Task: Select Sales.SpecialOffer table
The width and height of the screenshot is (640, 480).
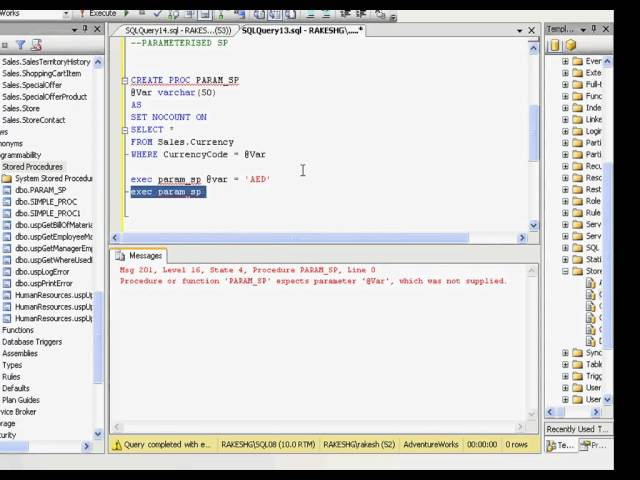Action: pyautogui.click(x=32, y=85)
